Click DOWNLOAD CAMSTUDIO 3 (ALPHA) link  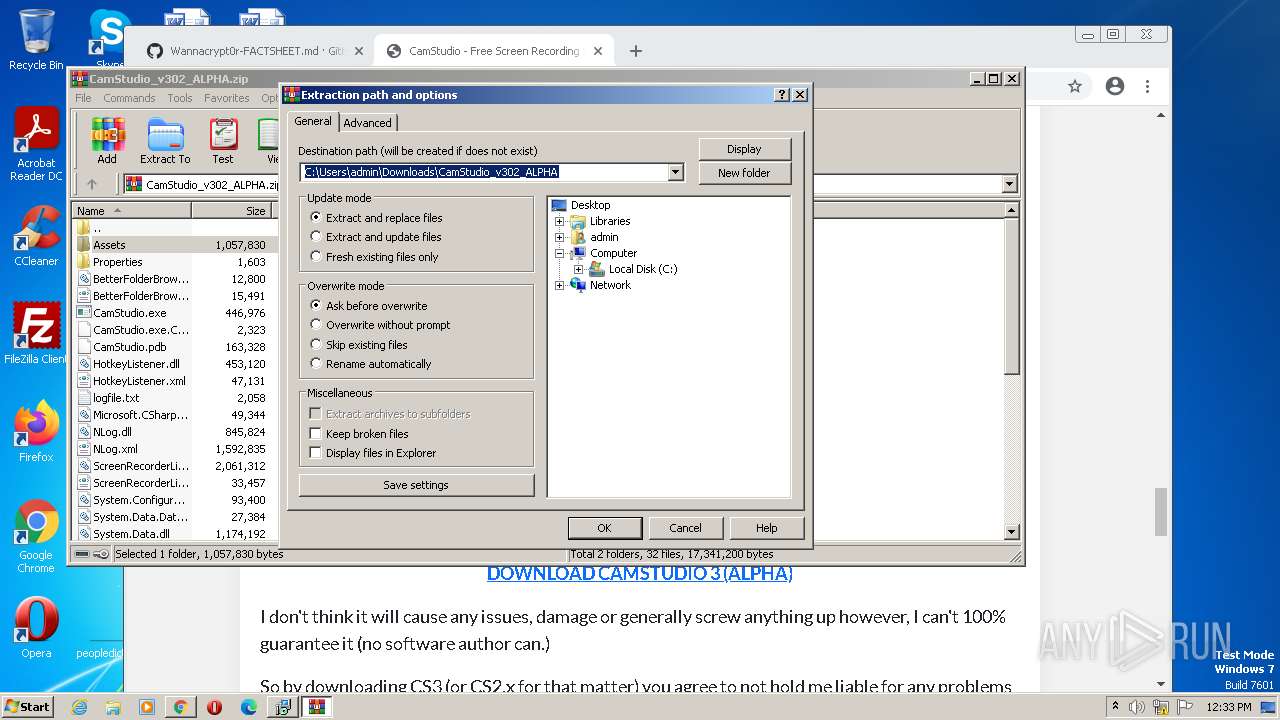[640, 573]
